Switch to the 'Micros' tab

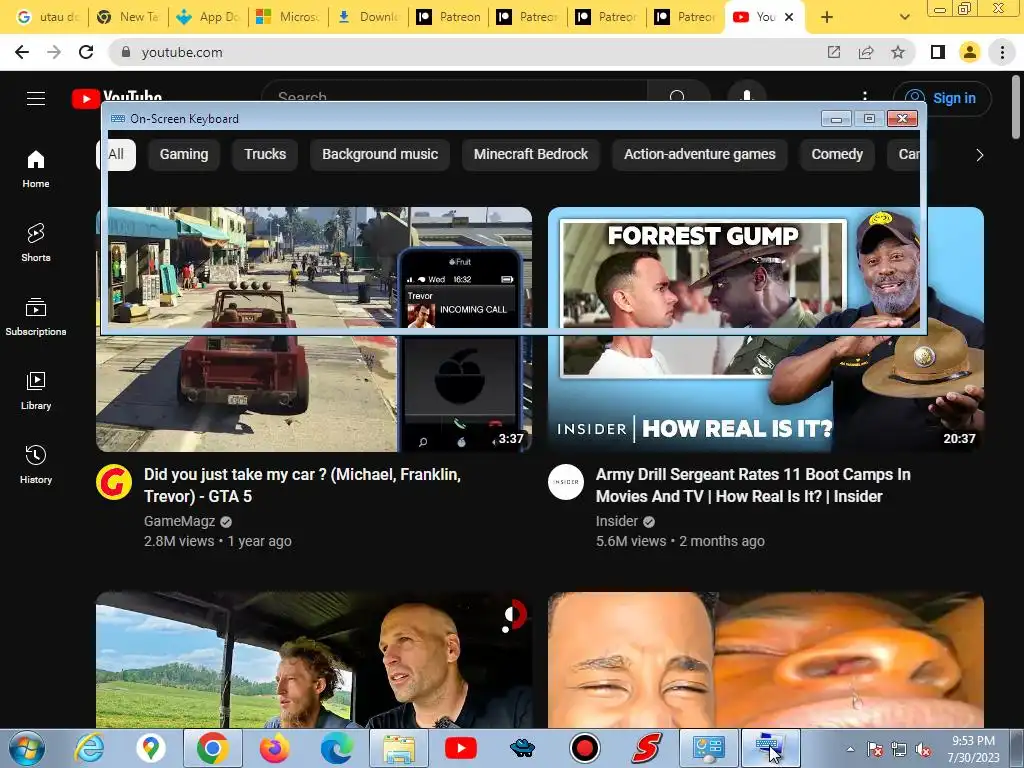(287, 17)
